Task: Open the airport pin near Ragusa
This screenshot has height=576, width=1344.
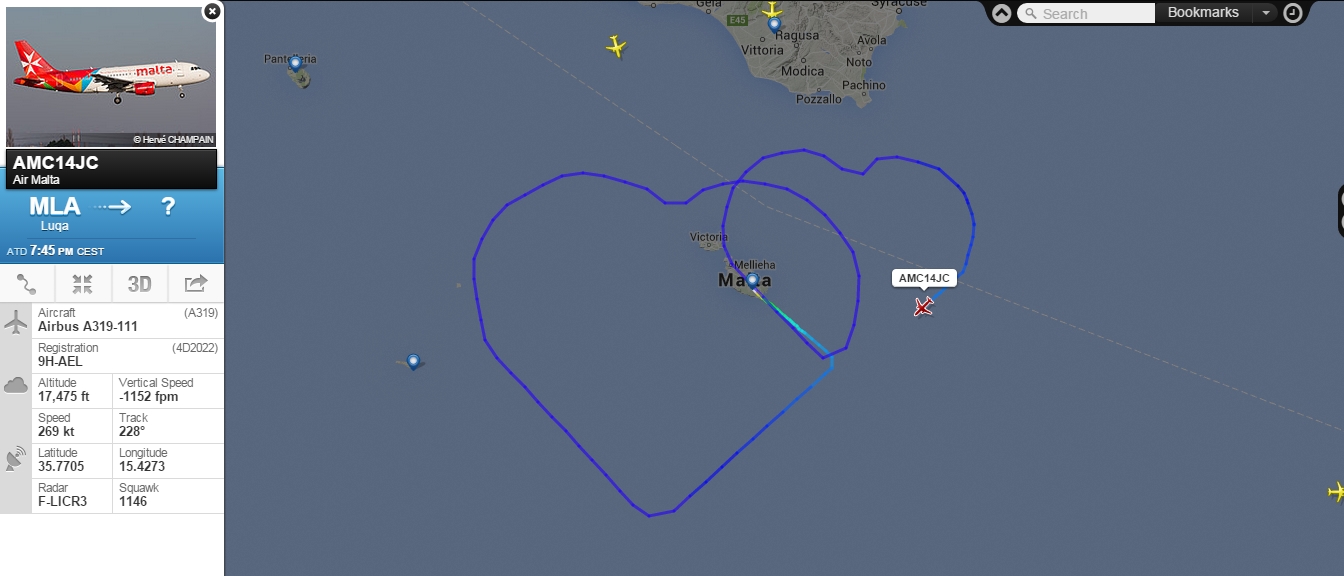Action: (x=774, y=24)
